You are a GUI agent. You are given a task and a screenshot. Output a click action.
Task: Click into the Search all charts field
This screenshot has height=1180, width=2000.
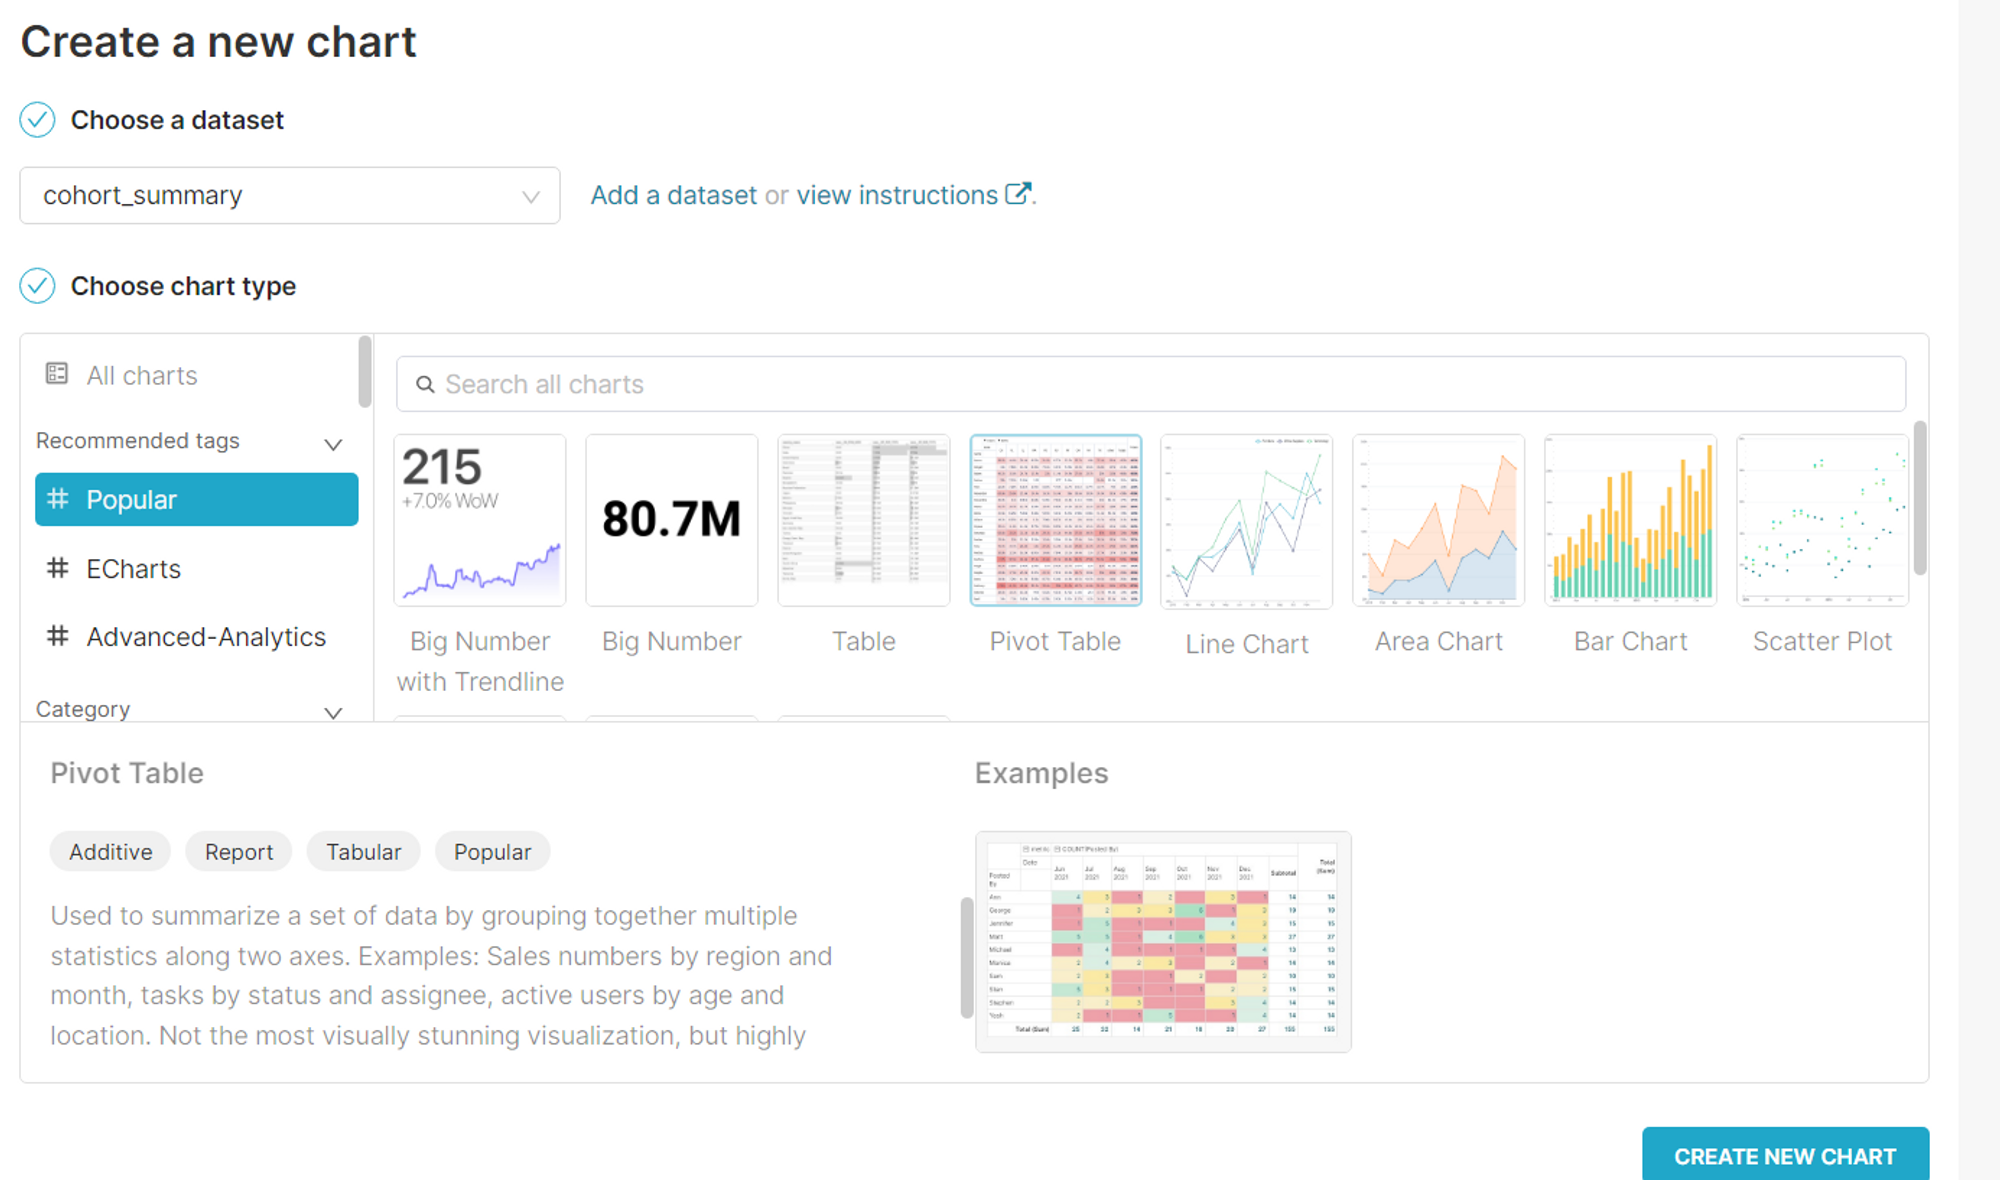click(1150, 385)
